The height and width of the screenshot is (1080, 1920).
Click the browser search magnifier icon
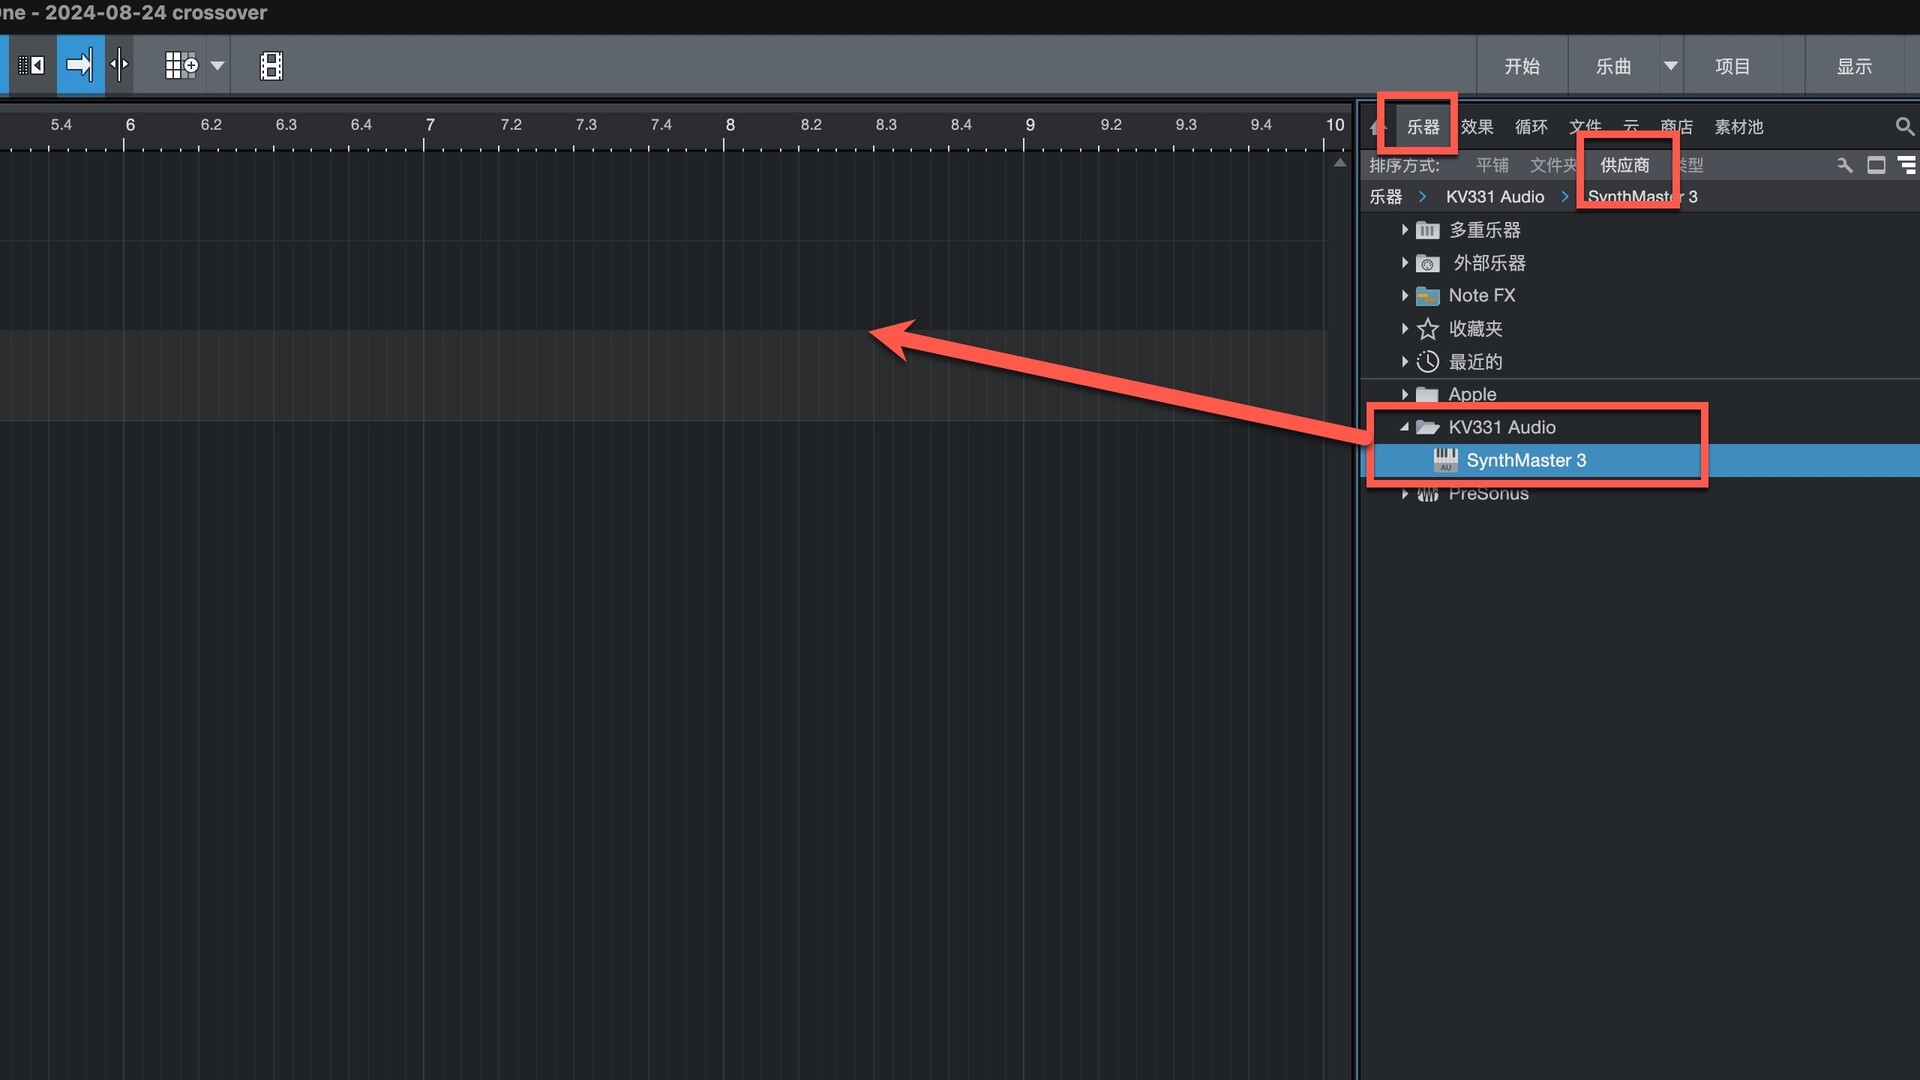point(1904,127)
